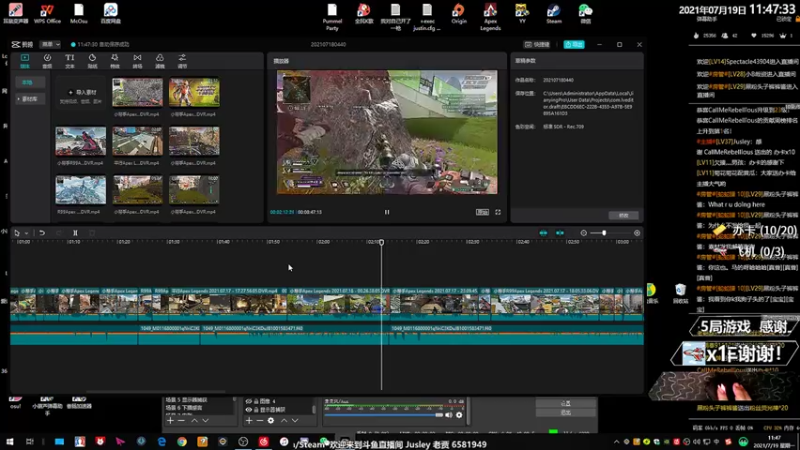This screenshot has width=800, height=450.
Task: Adjust the OBS audio mixer volume slider
Action: [384, 415]
